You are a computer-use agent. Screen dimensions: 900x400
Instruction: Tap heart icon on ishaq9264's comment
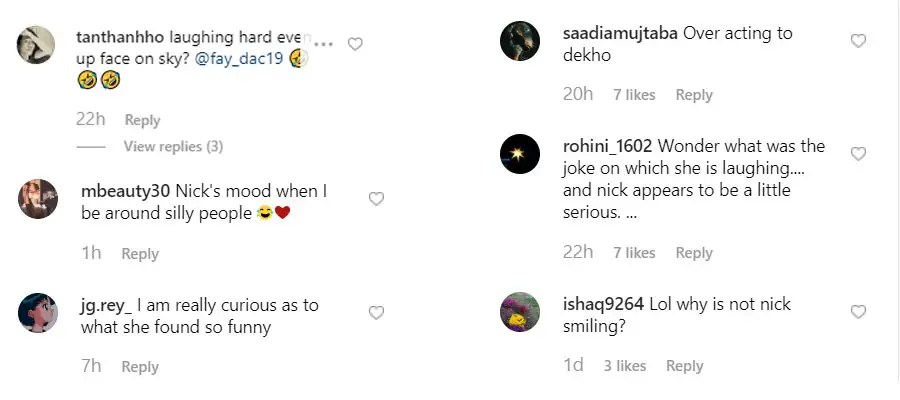pos(857,312)
